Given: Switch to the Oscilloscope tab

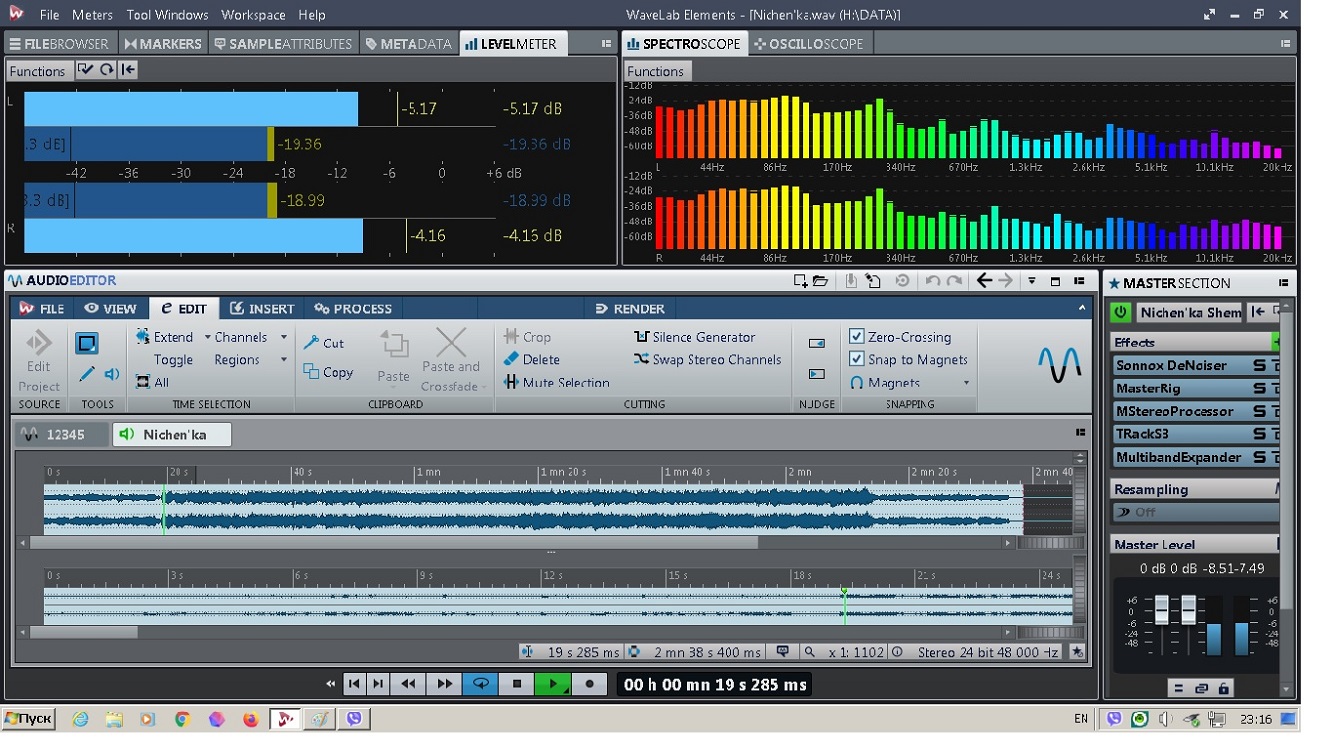Looking at the screenshot, I should tap(808, 44).
